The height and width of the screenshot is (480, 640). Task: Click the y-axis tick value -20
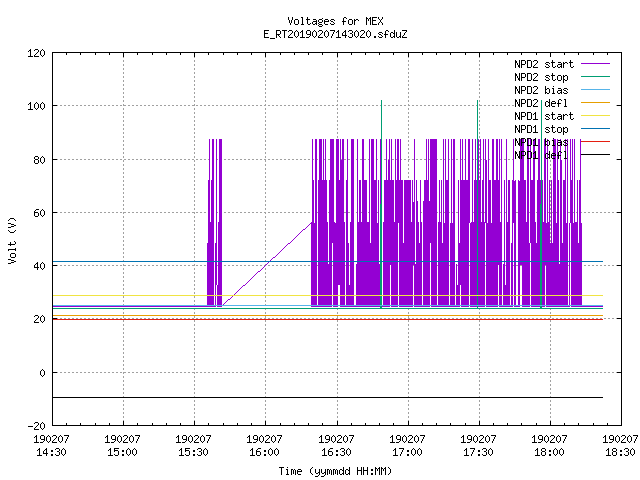[x=36, y=426]
